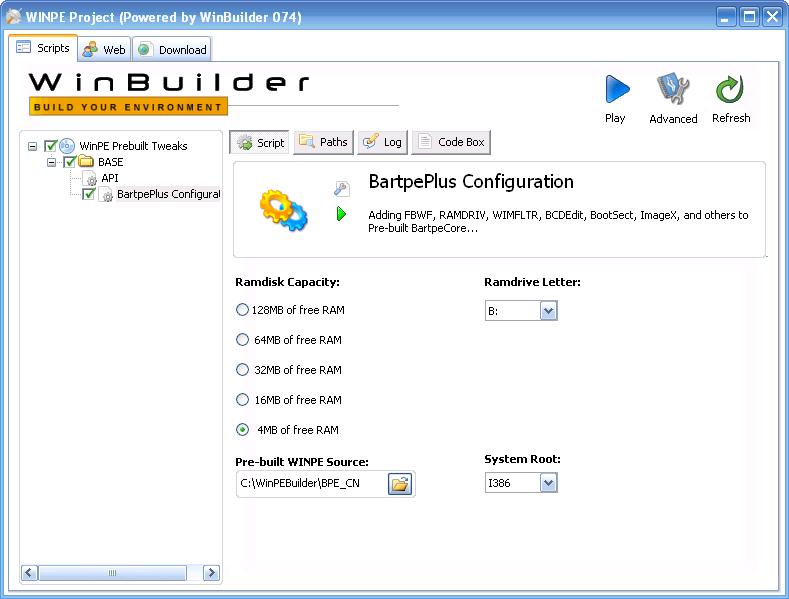
Task: Maximize the WinBuilder window
Action: coord(749,17)
